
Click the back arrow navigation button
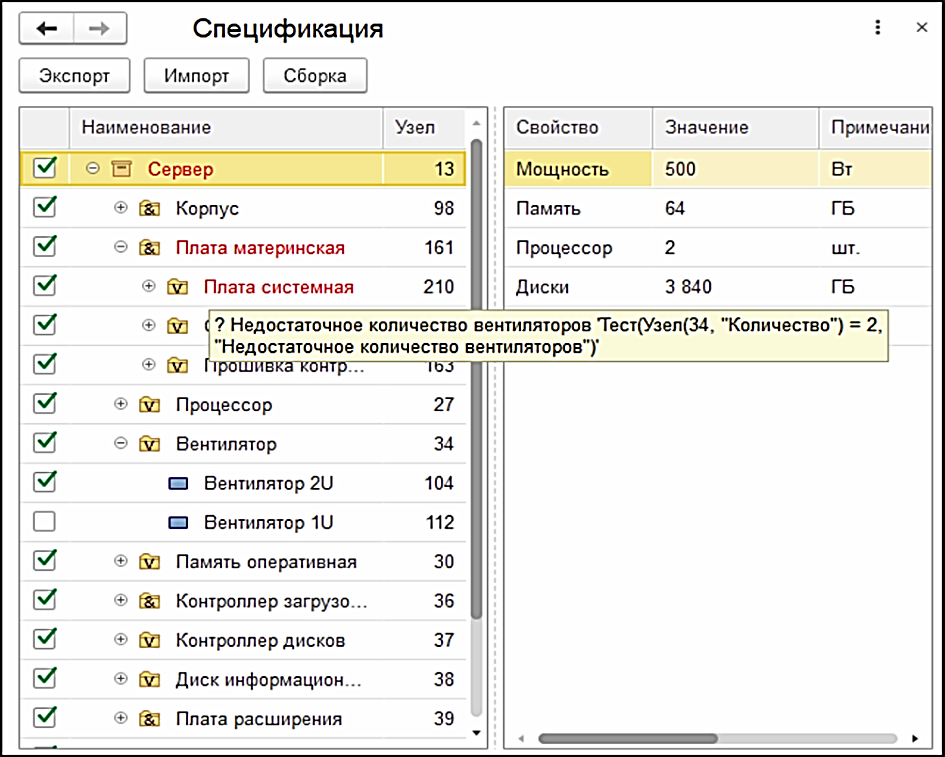[x=46, y=29]
